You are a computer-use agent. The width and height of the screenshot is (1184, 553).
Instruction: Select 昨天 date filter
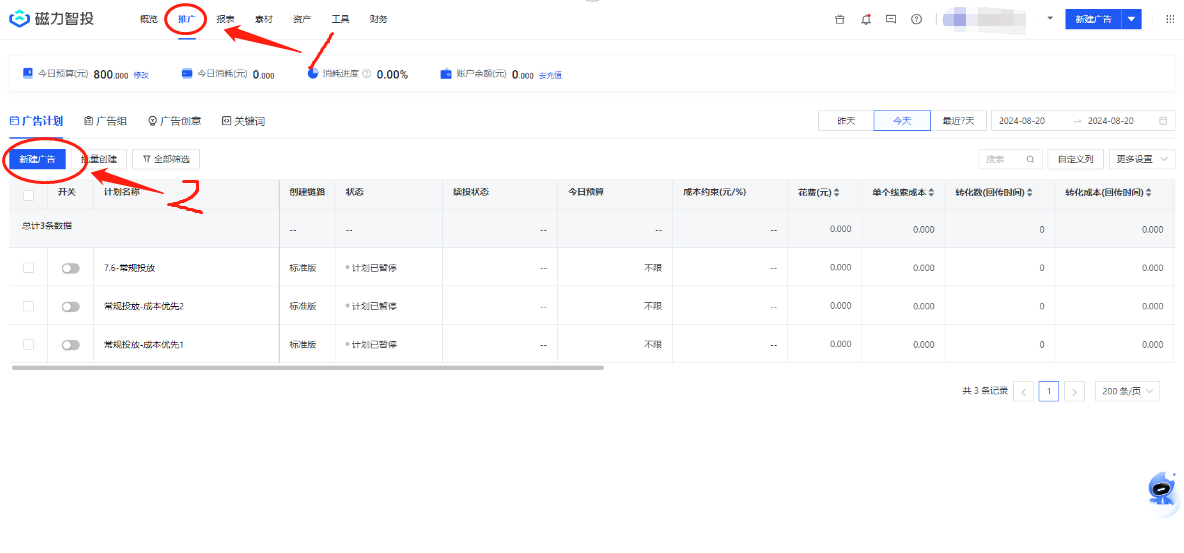coord(846,121)
